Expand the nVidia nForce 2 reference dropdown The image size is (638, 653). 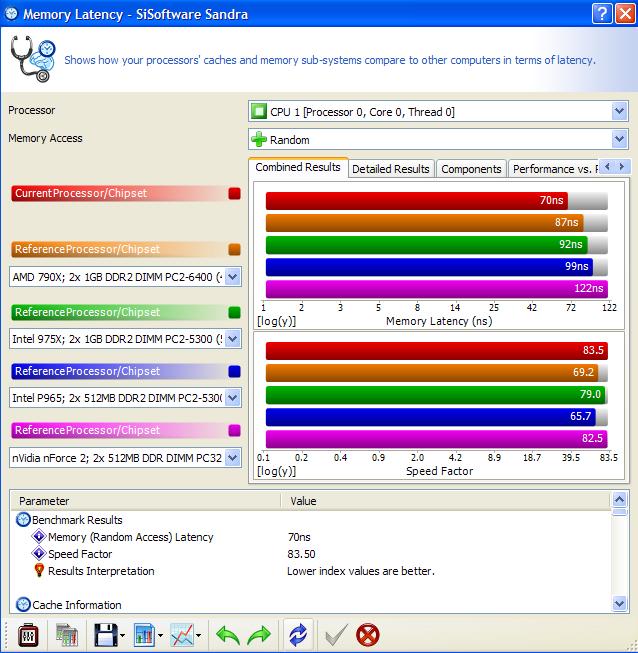[233, 458]
